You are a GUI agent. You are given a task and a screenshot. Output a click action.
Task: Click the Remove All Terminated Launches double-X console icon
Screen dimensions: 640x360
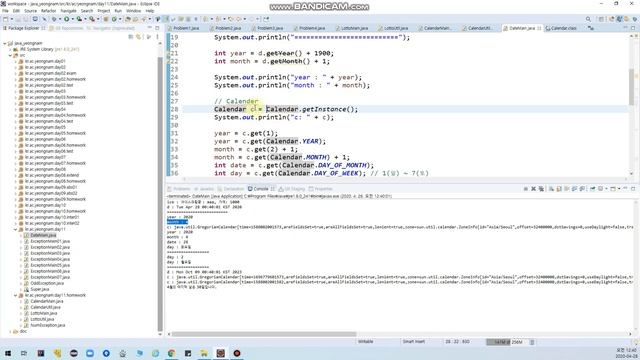coord(541,189)
